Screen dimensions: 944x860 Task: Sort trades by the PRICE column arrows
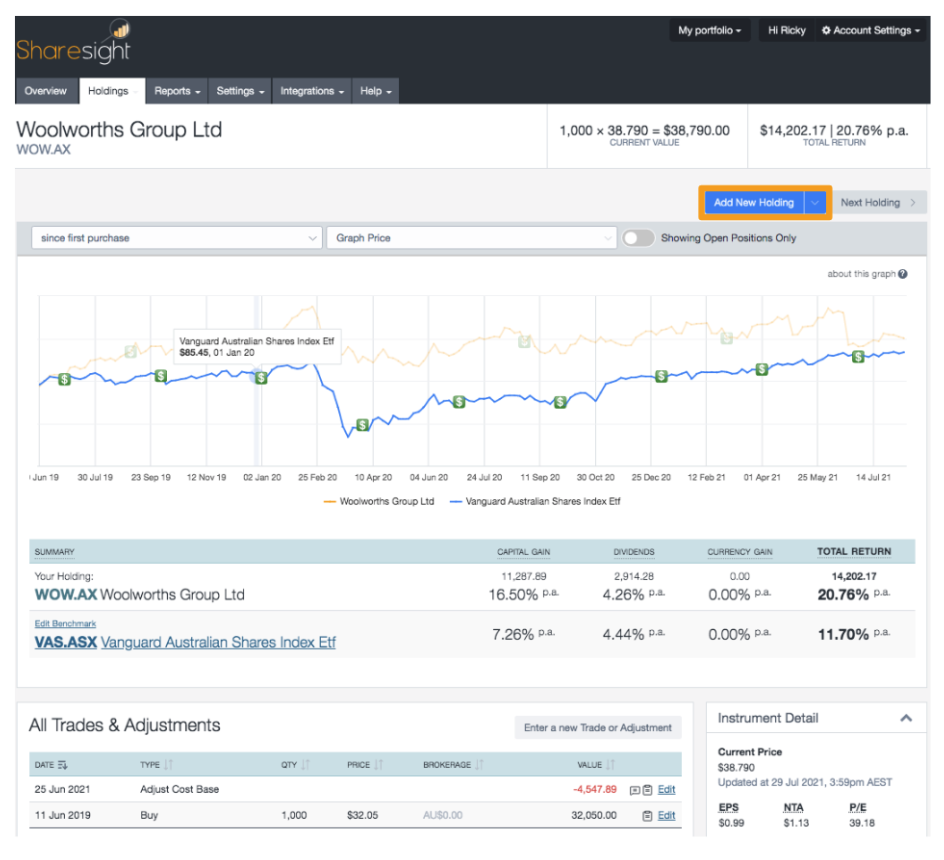[378, 765]
